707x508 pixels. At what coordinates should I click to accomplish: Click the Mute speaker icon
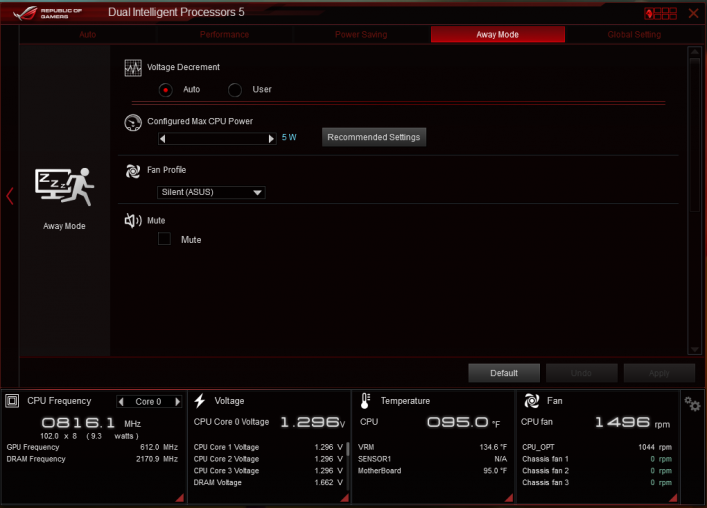[x=132, y=220]
